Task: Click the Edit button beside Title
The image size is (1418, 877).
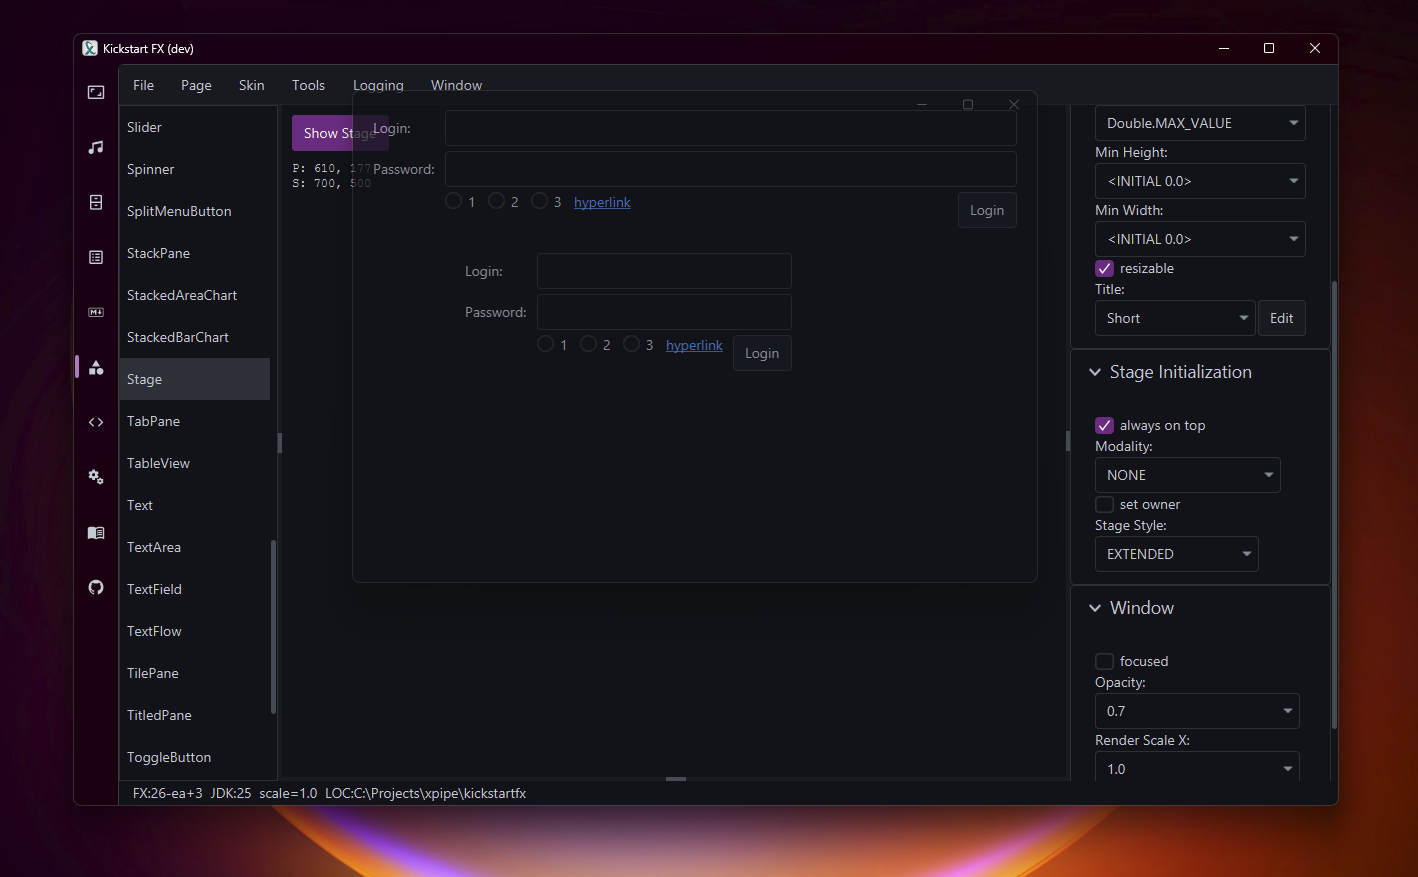Action: (1281, 319)
